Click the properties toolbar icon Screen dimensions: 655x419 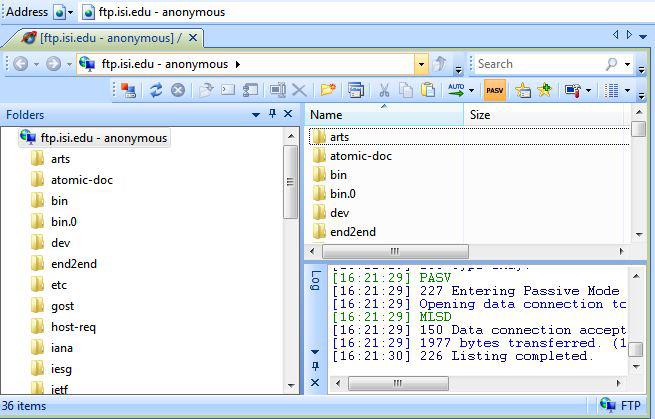click(x=250, y=90)
